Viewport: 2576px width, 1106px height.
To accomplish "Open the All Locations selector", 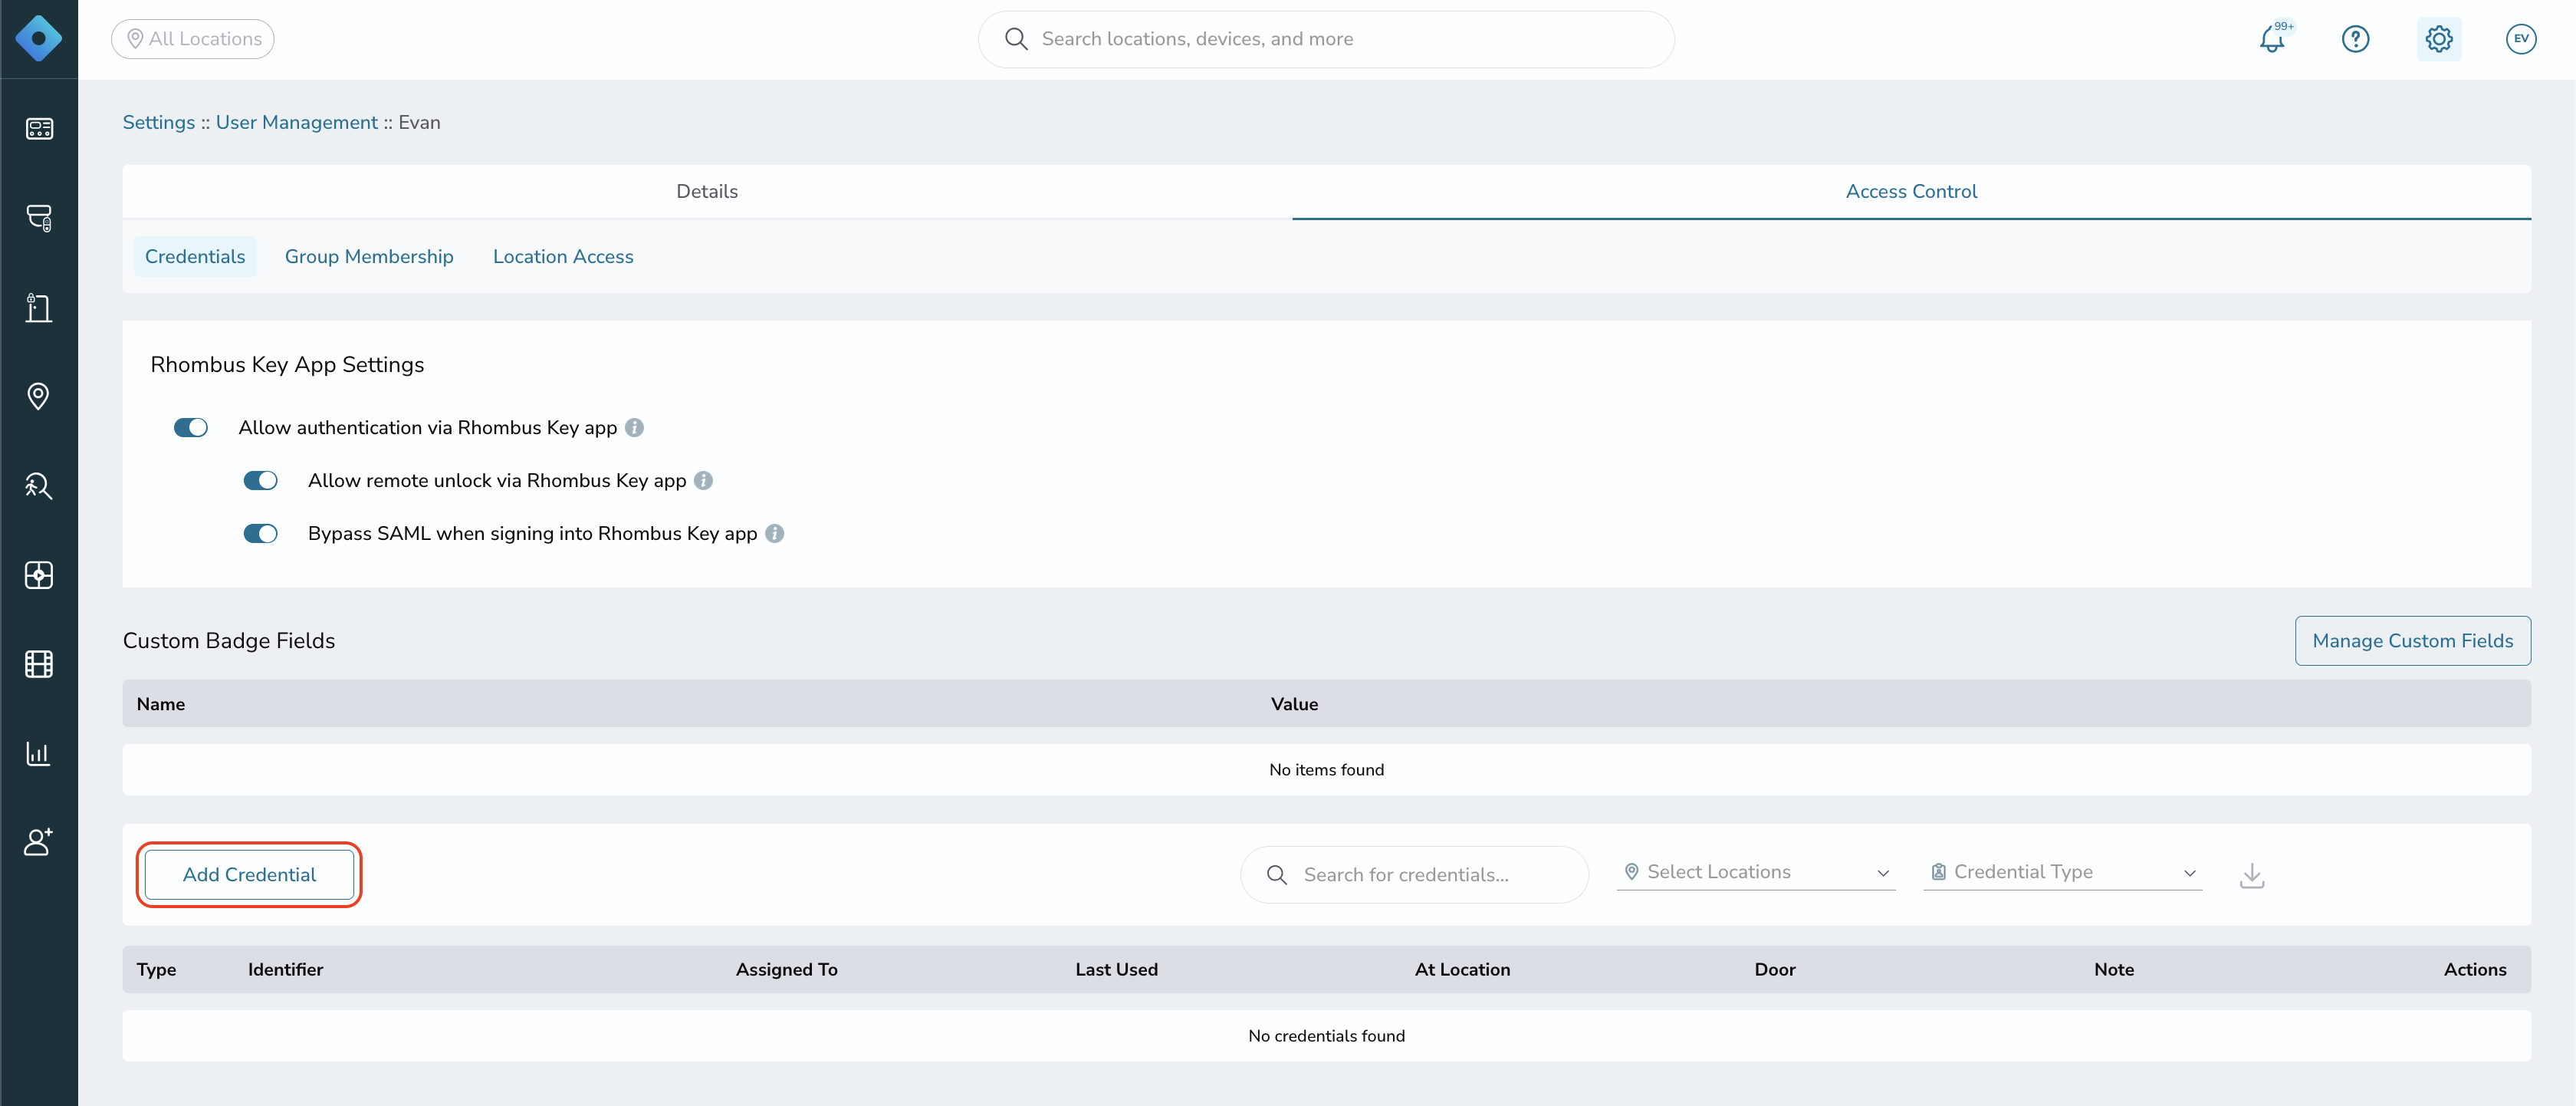I will [x=193, y=39].
